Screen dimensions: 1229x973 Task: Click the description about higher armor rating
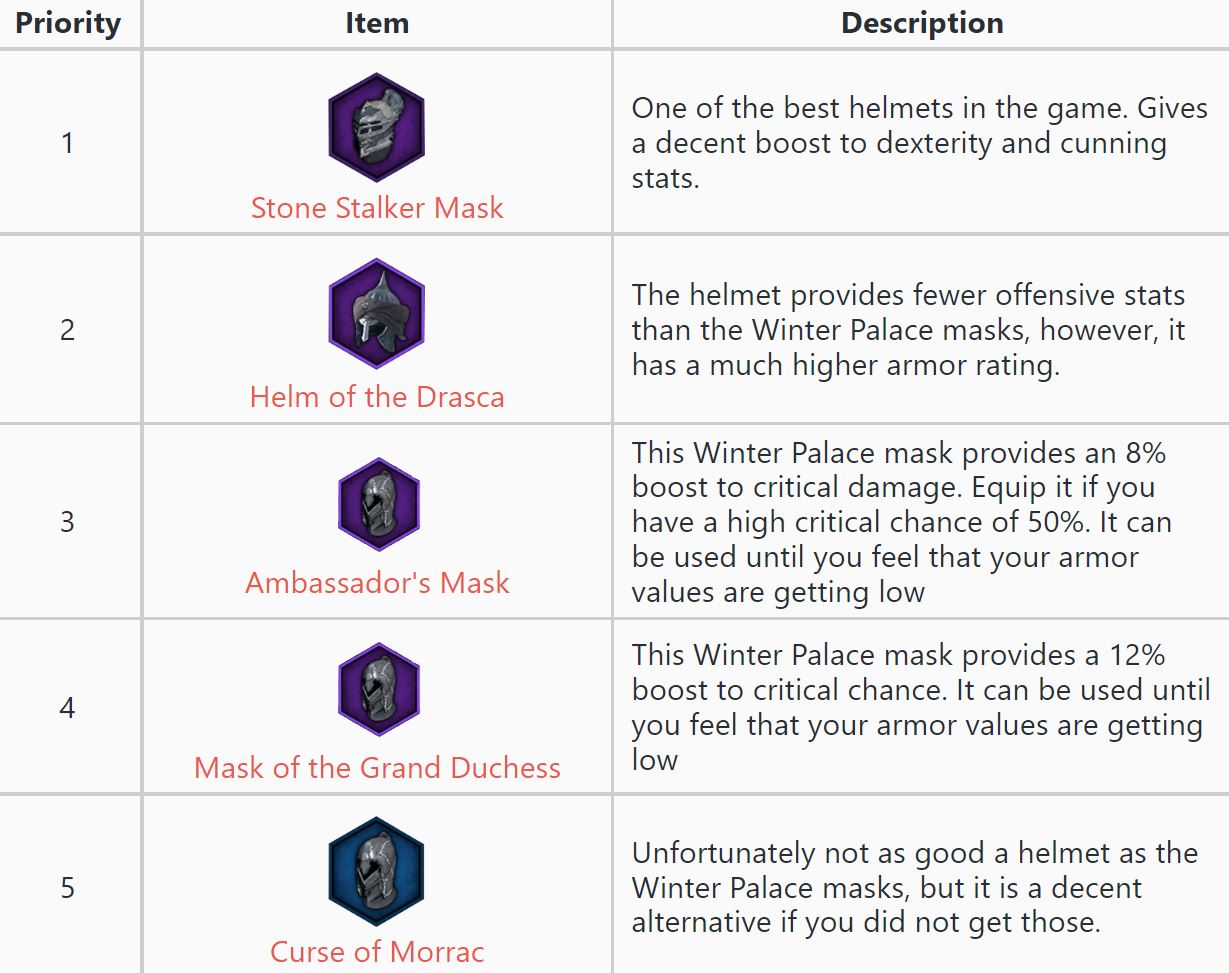click(x=908, y=330)
